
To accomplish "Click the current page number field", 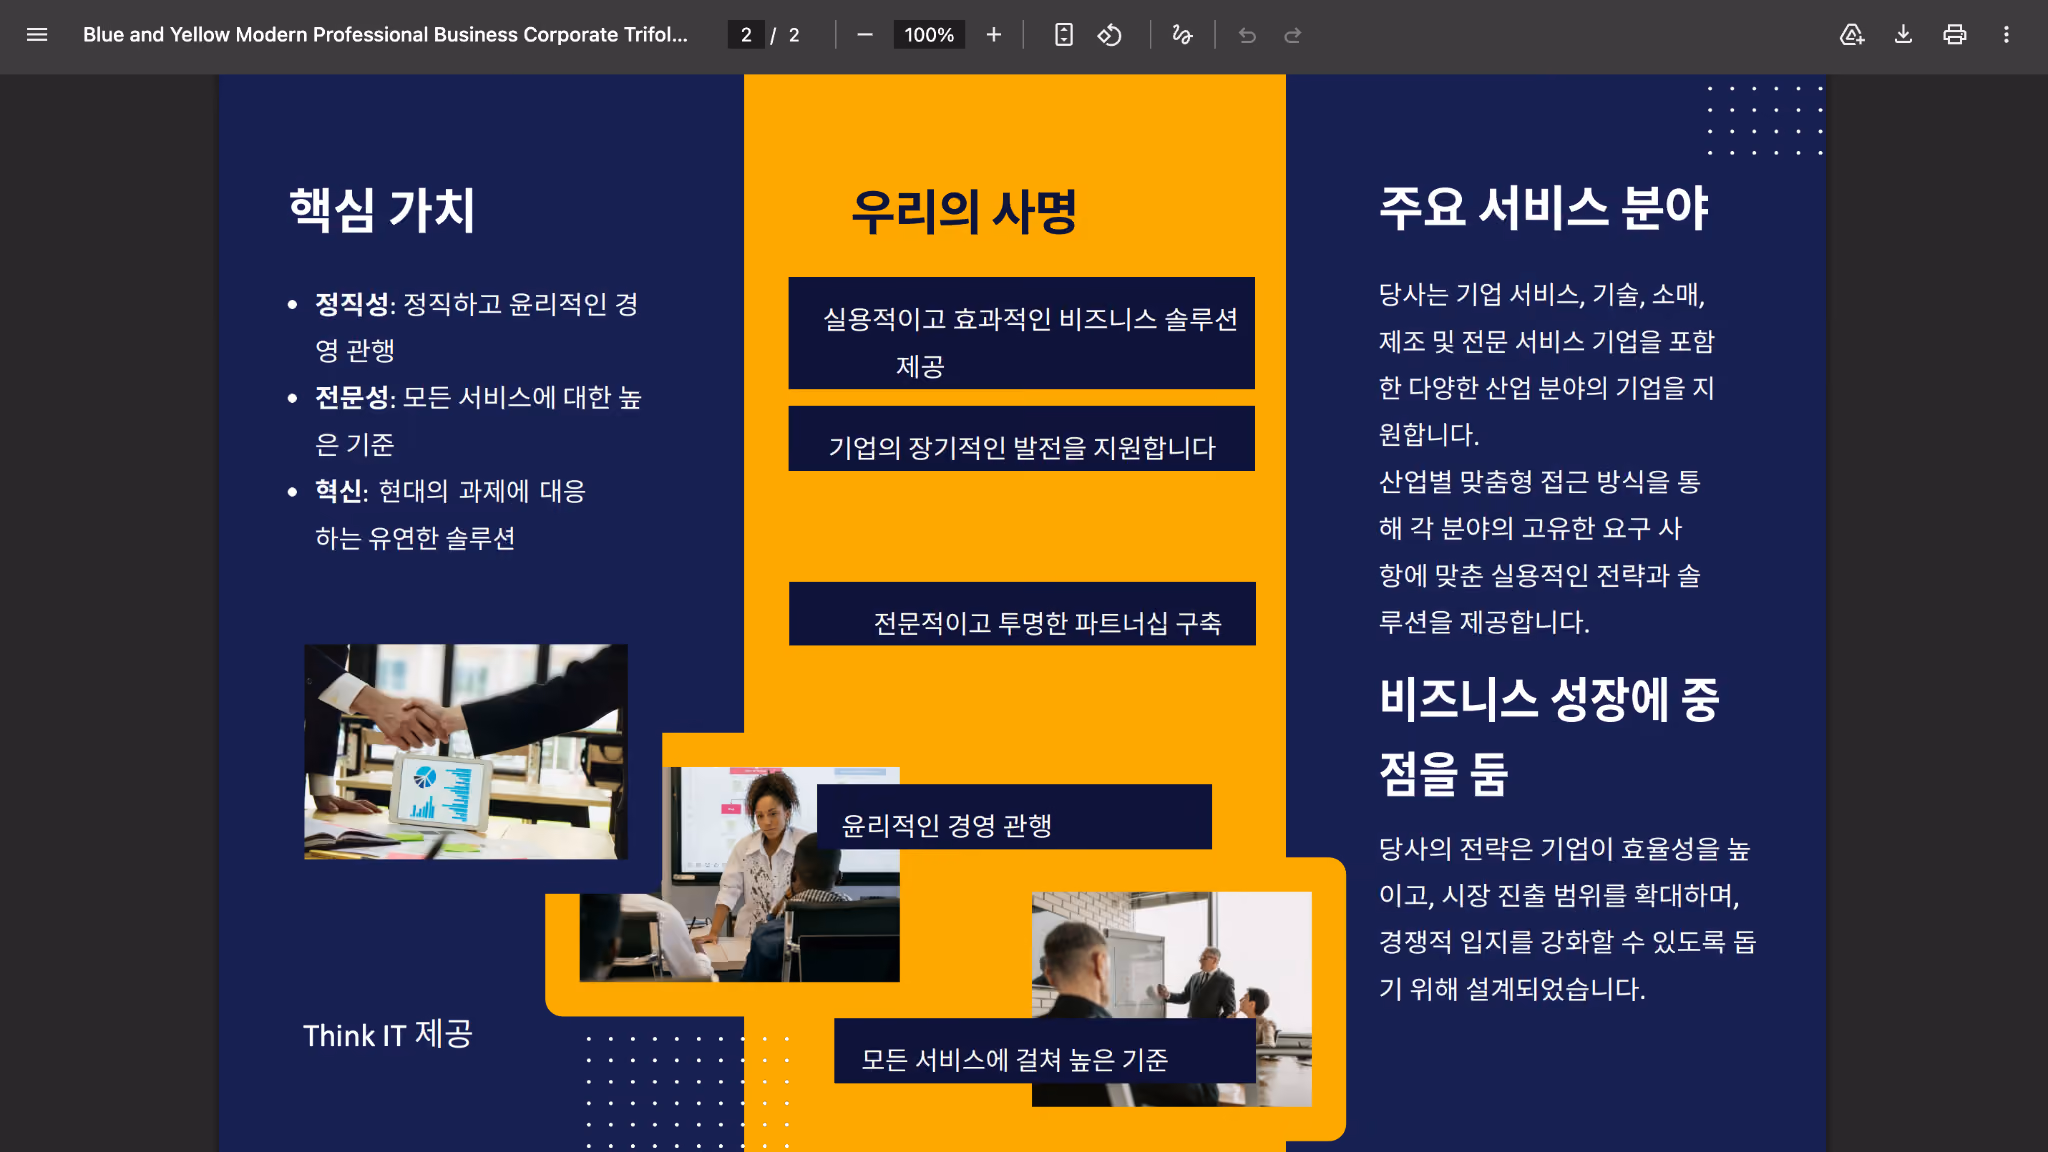I will click(746, 35).
